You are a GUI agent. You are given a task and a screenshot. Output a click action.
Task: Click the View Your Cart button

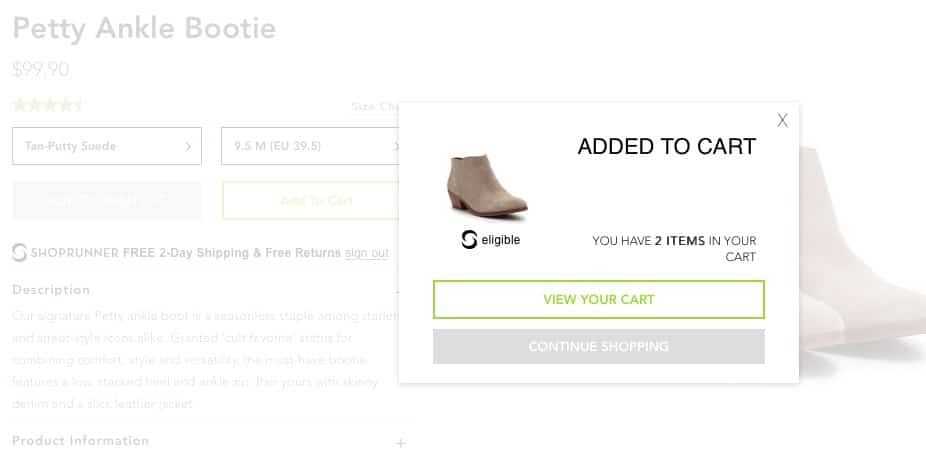[599, 300]
